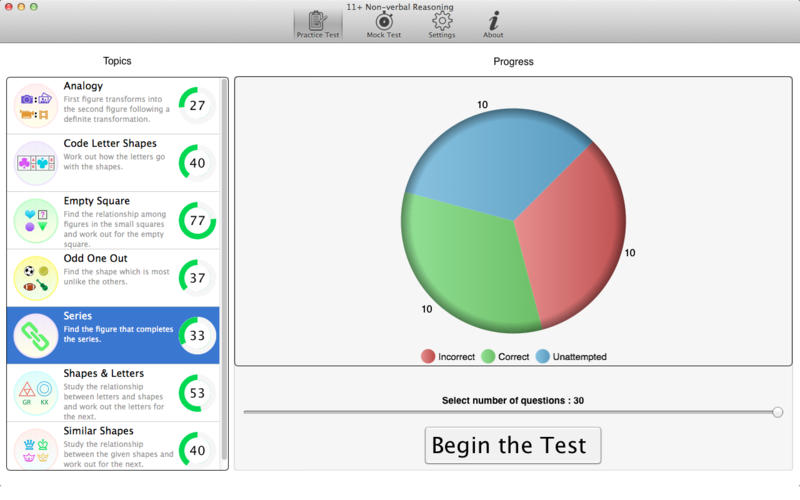Image resolution: width=800 pixels, height=500 pixels.
Task: Click "First figure transforms into" description
Action: [116, 109]
